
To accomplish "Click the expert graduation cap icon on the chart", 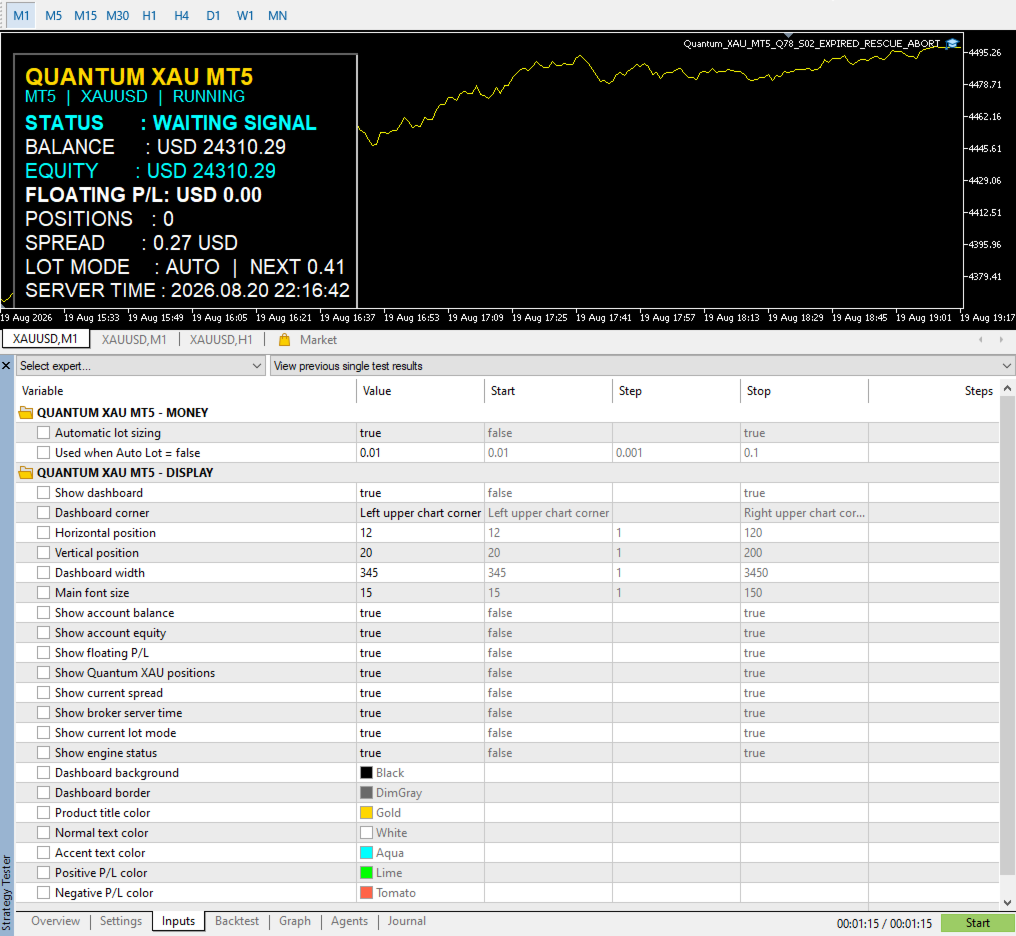I will pyautogui.click(x=952, y=44).
